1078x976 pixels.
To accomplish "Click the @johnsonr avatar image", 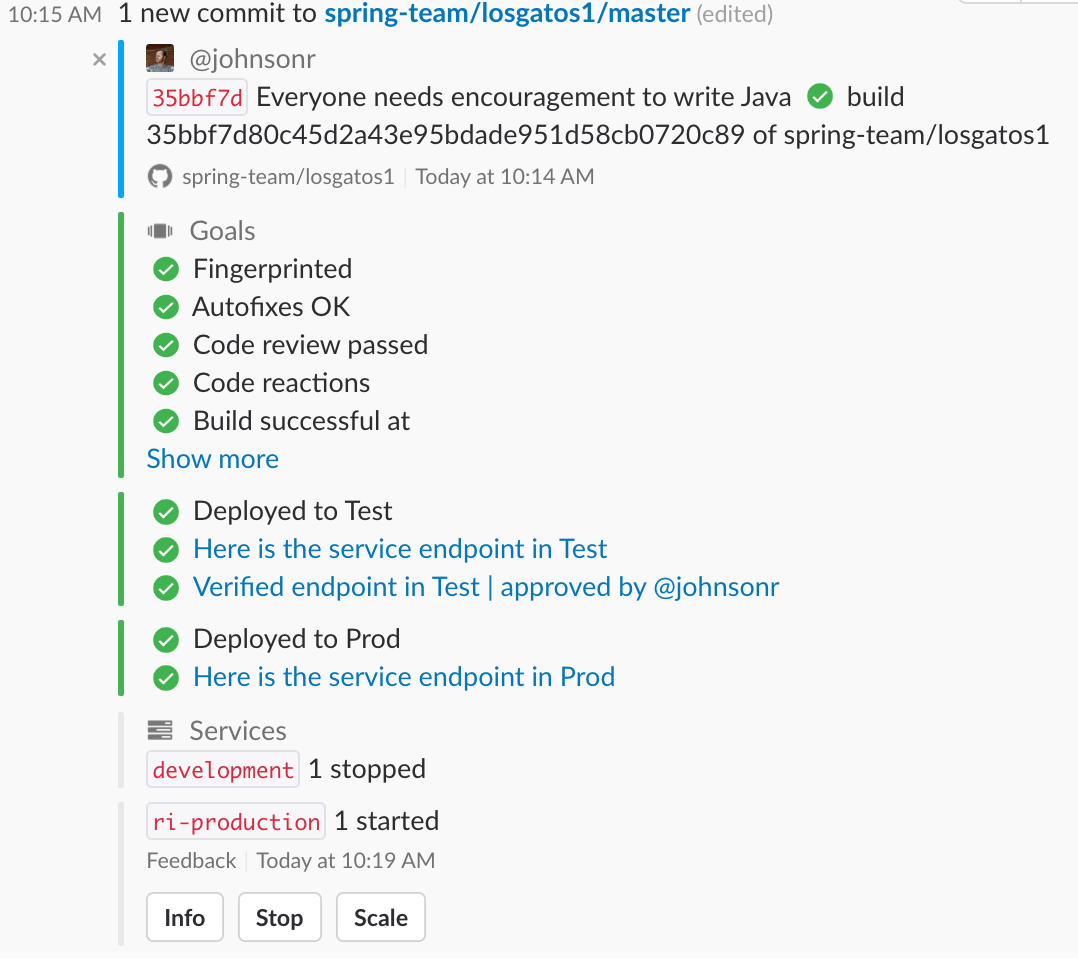I will 160,59.
